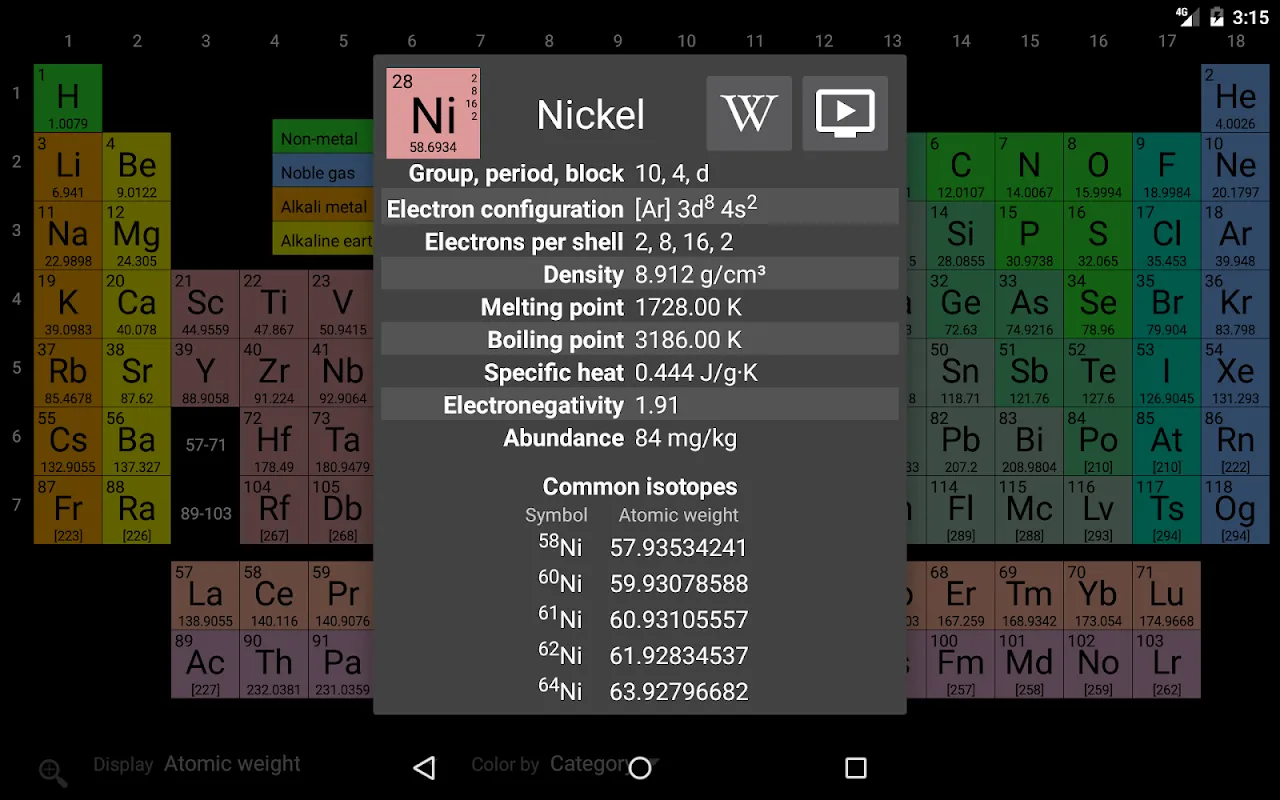Tap the Alkali metal legend entry
Viewport: 1280px width, 800px height.
[x=322, y=206]
